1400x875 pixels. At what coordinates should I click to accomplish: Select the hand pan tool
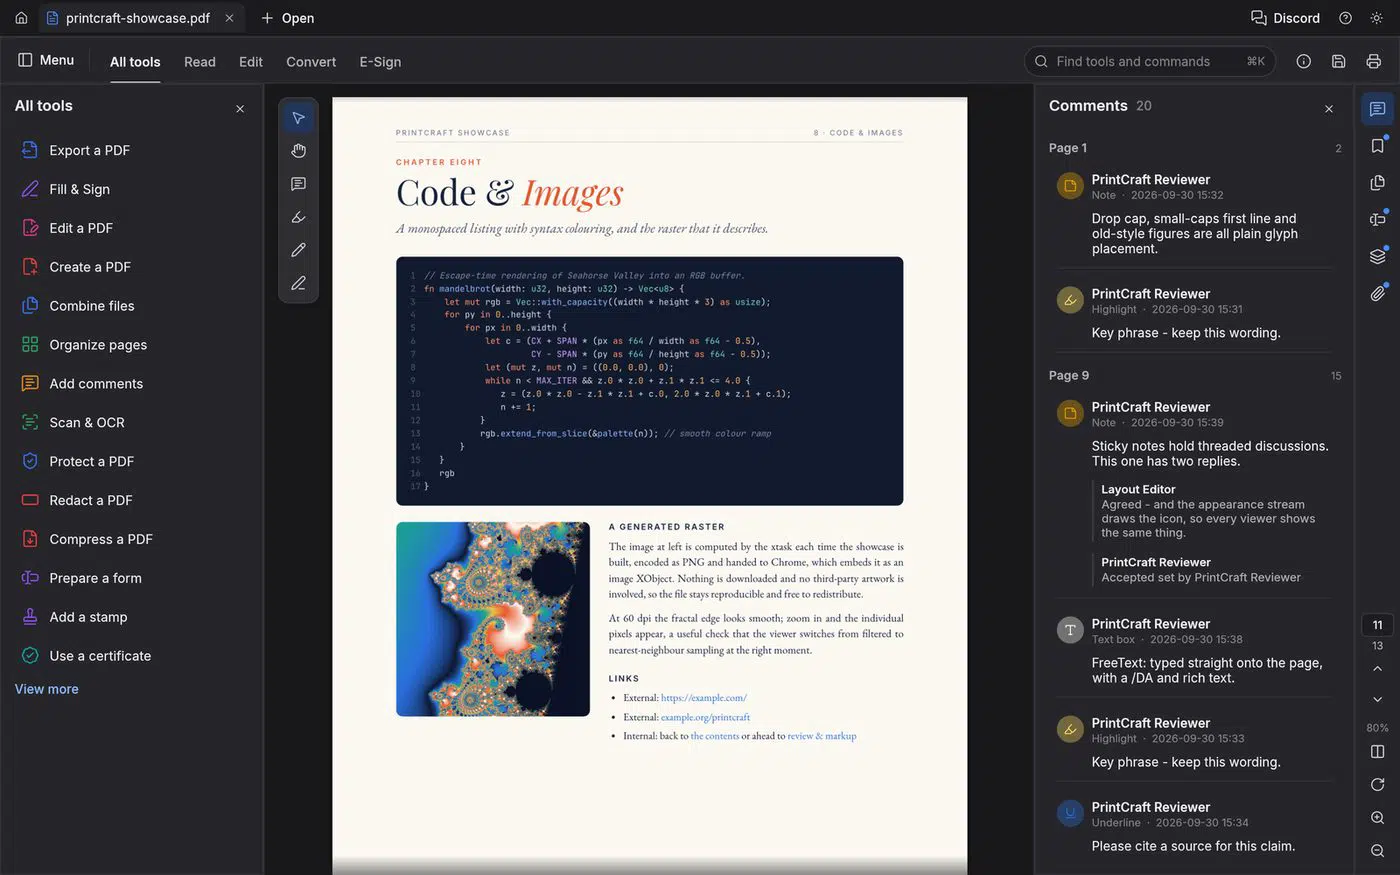(298, 151)
